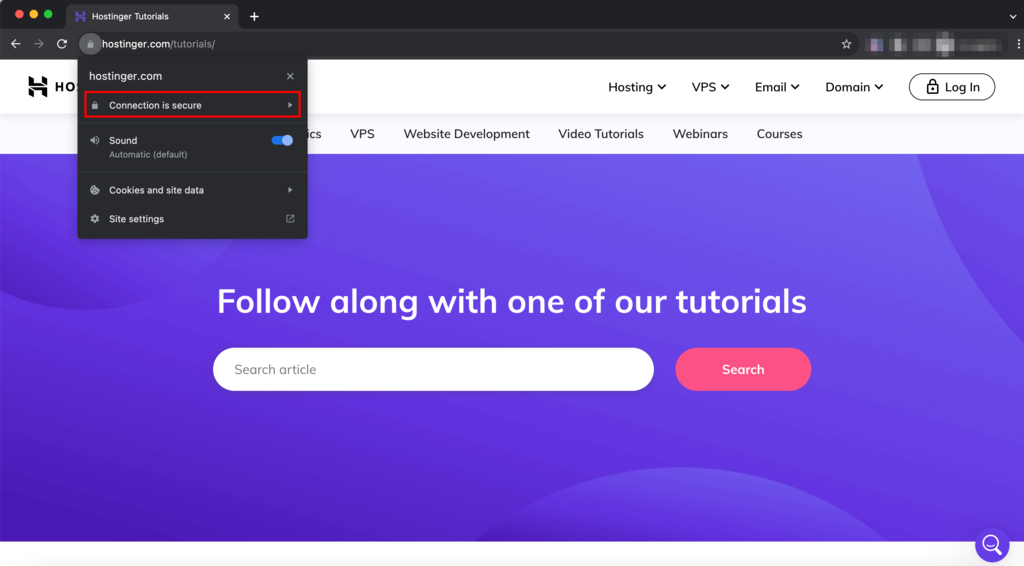Viewport: 1024px width, 566px height.
Task: Click the address bar URL text
Action: (158, 44)
